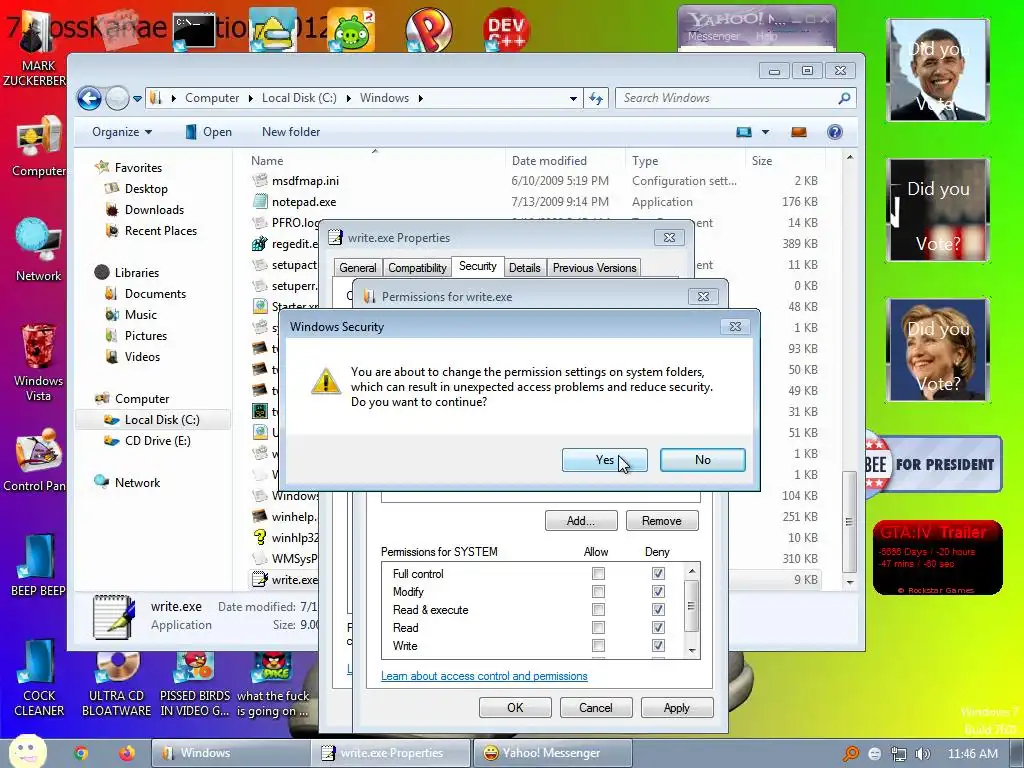Open the BEEP BEEP desktop icon
1024x768 pixels.
coord(37,565)
